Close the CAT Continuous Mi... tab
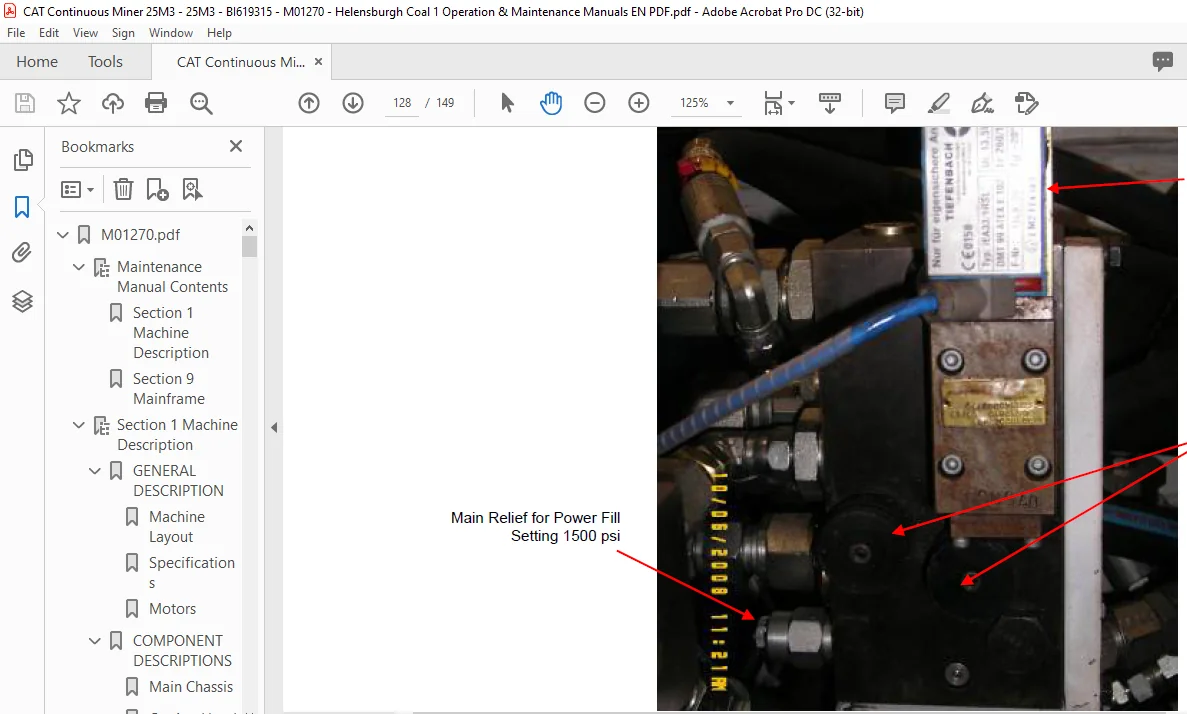The height and width of the screenshot is (714, 1187). coord(319,61)
